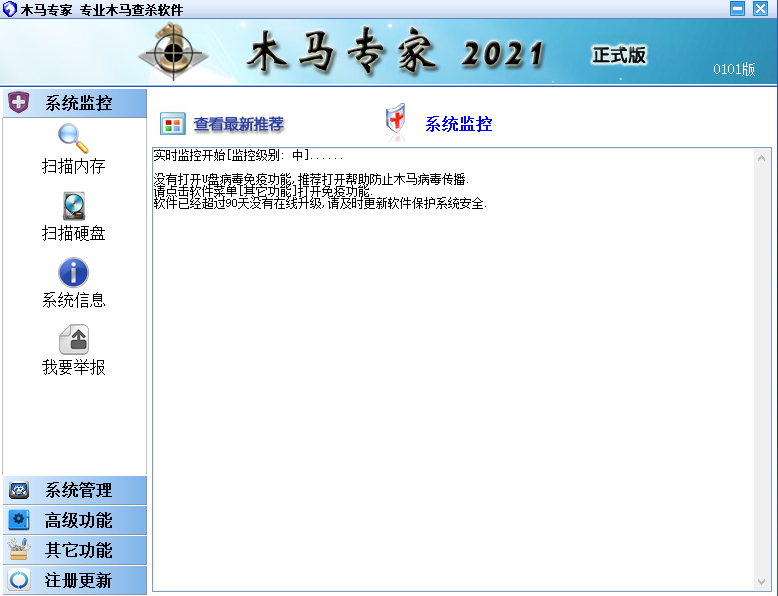
Task: Click the 系统管理 monitor icon
Action: pos(19,490)
